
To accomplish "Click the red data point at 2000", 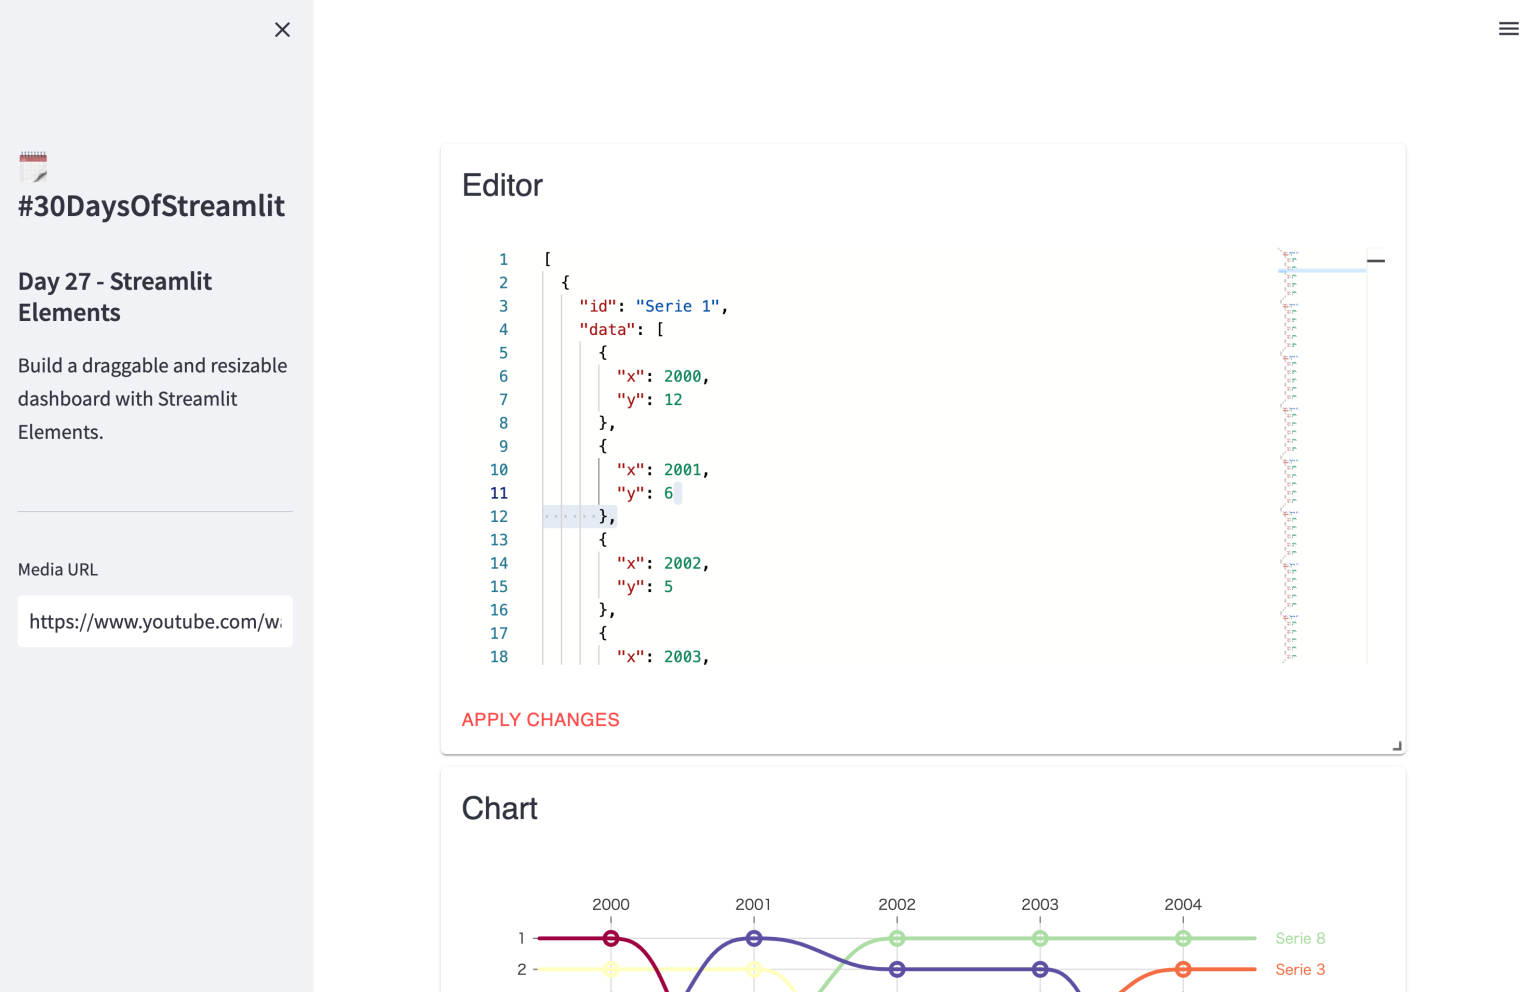I will [x=611, y=939].
